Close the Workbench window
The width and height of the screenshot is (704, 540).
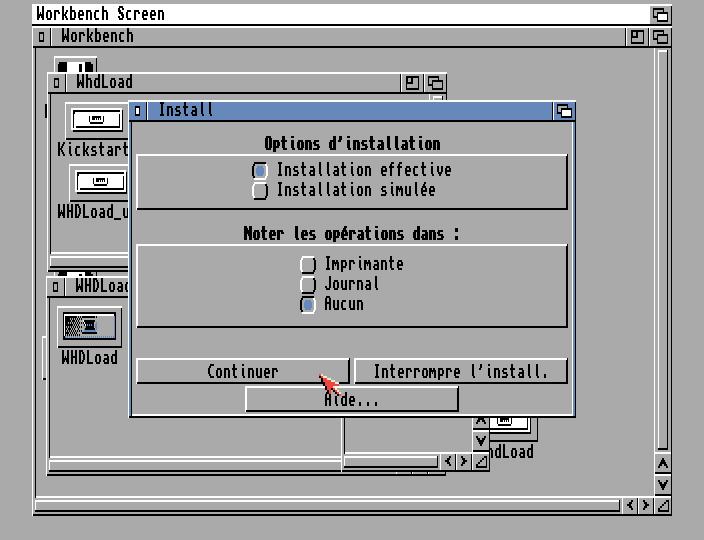click(x=41, y=37)
